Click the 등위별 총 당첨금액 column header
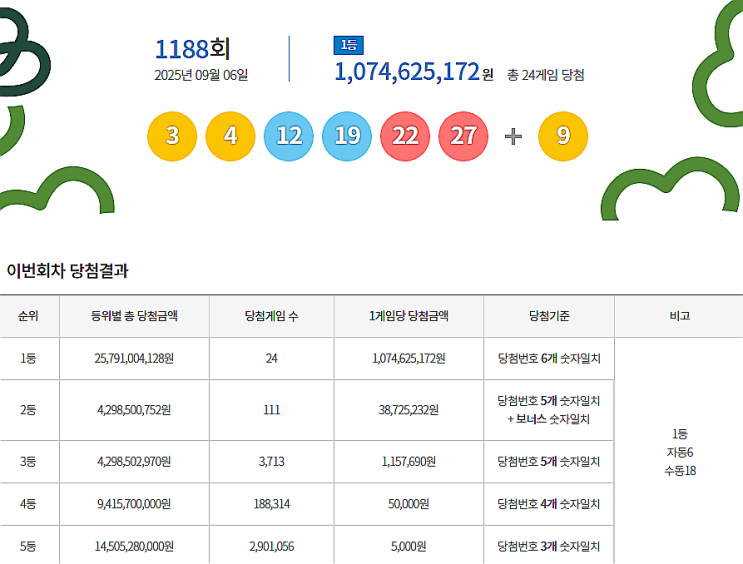 (134, 316)
